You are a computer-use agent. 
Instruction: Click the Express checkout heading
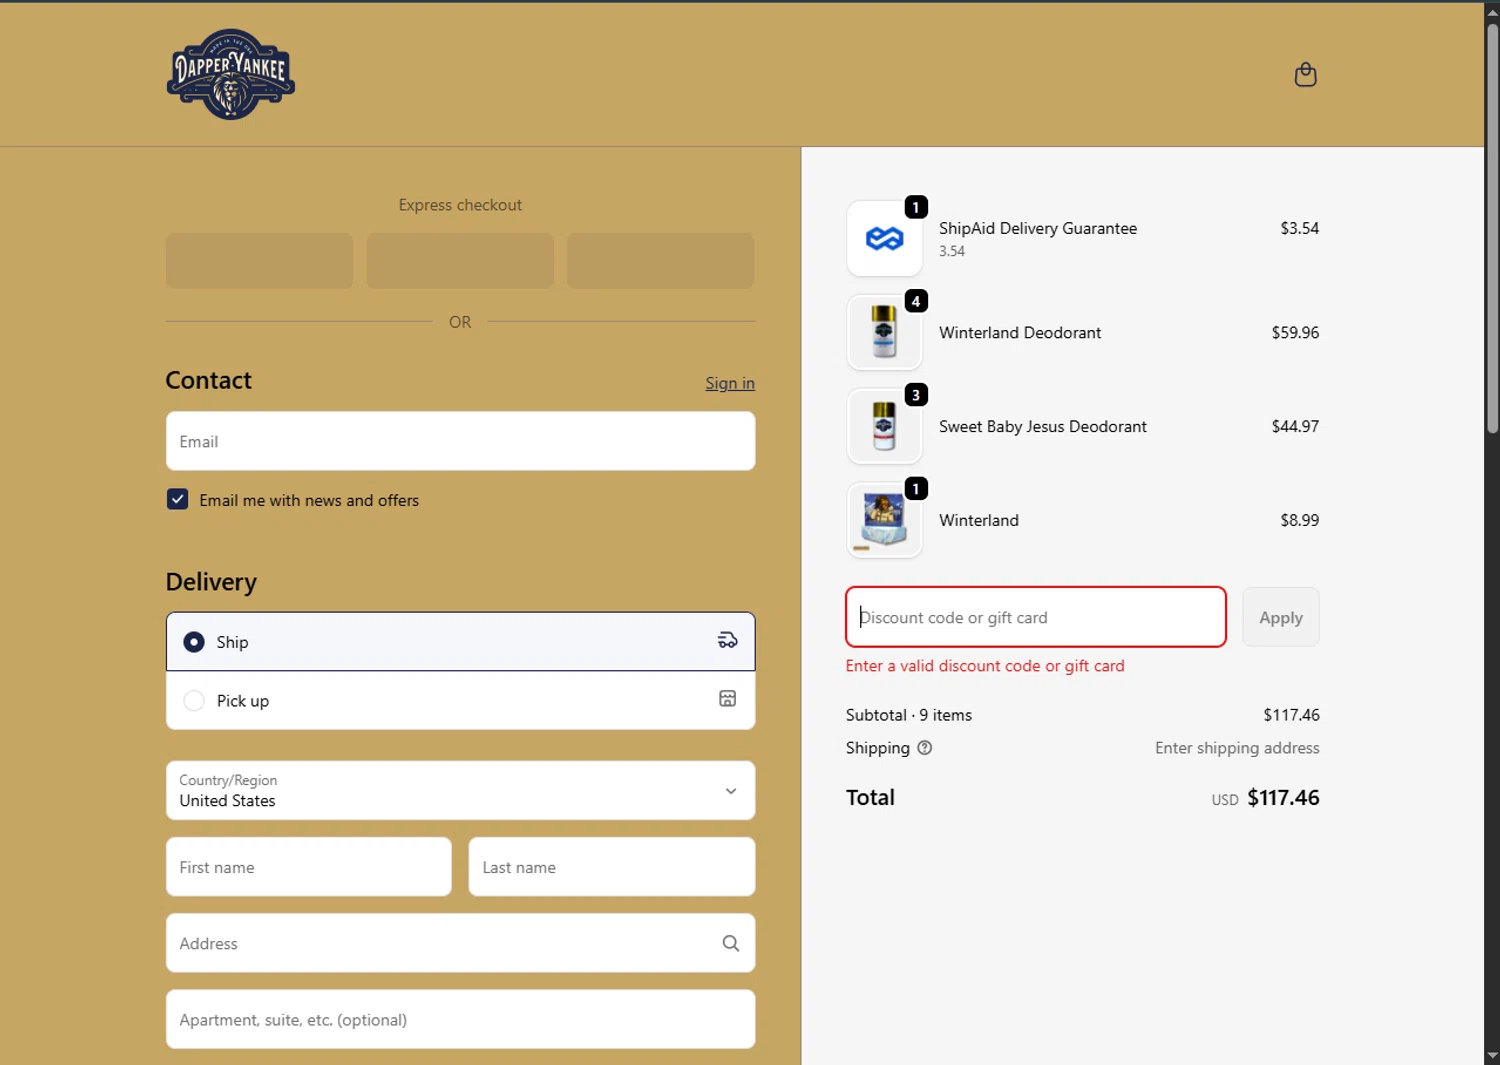tap(460, 205)
